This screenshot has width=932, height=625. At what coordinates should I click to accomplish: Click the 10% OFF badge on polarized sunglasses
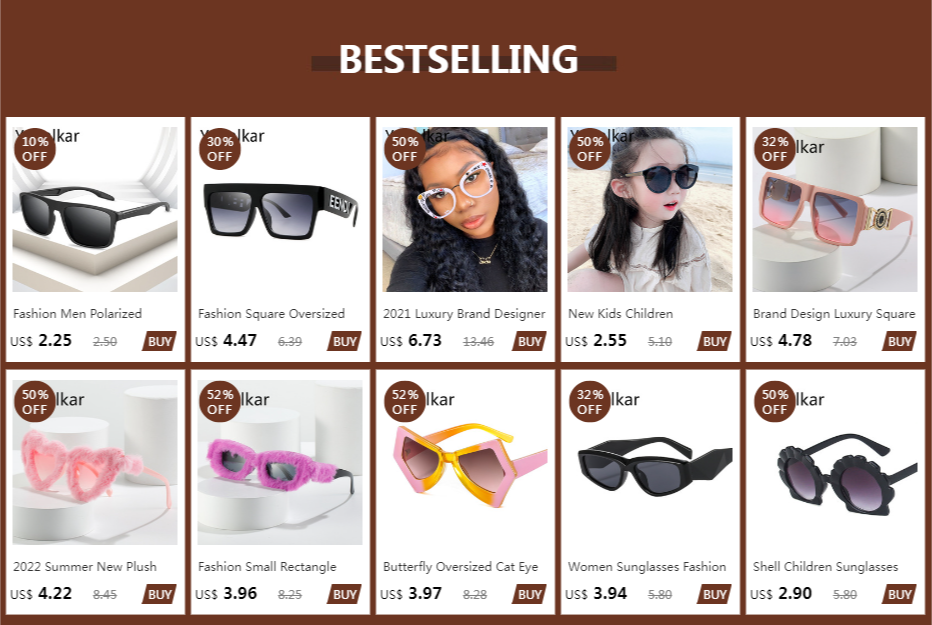34,149
